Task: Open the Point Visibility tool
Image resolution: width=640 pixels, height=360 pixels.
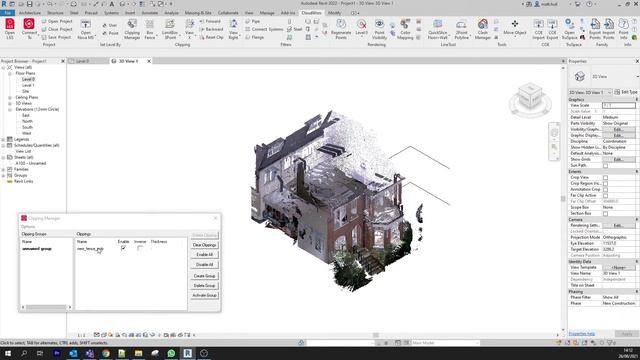Action: click(379, 29)
